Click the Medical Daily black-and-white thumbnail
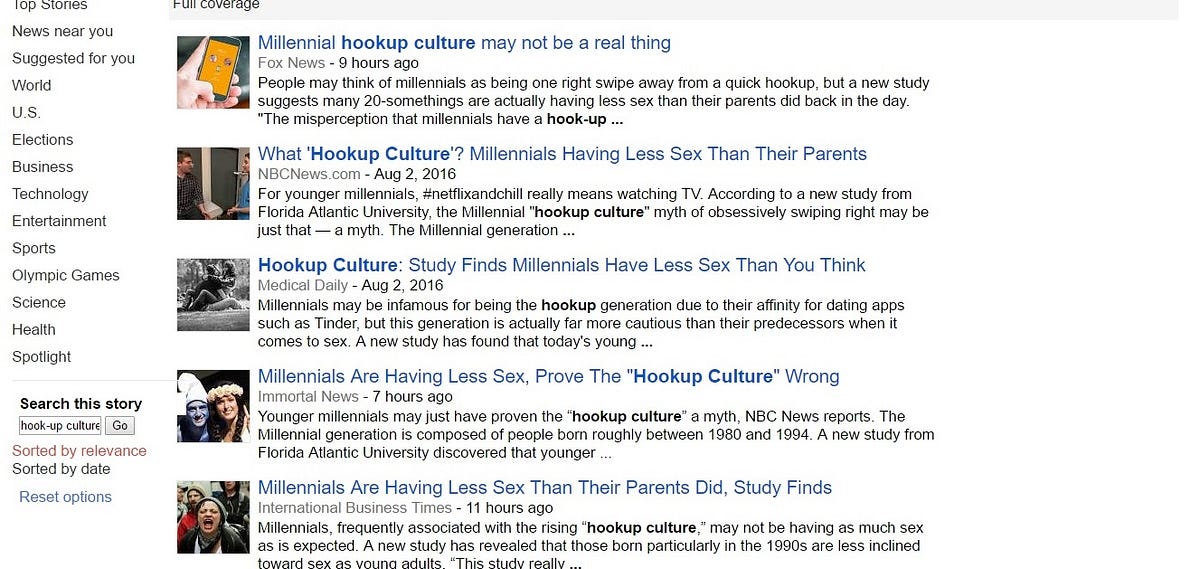Image resolution: width=1200 pixels, height=569 pixels. click(213, 294)
